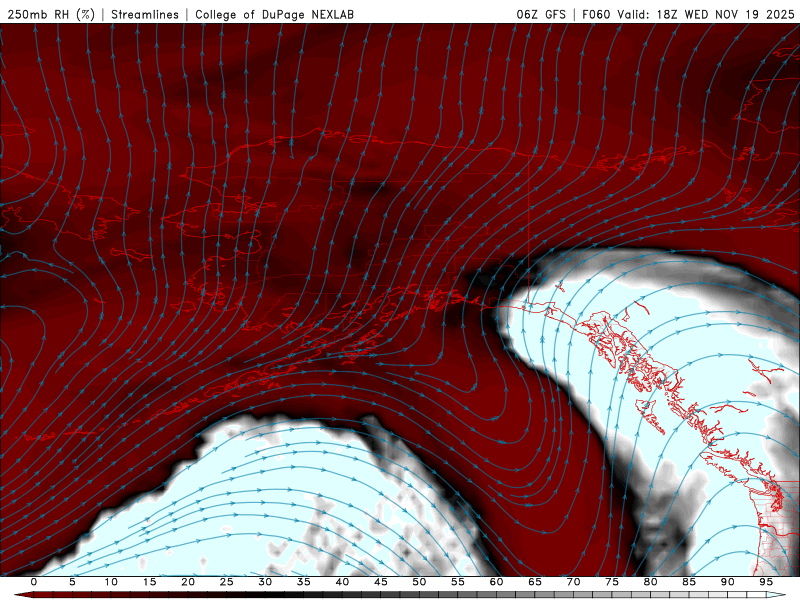Click the '60' colorbar tick label
Viewport: 800px width, 600px height.
pos(496,582)
